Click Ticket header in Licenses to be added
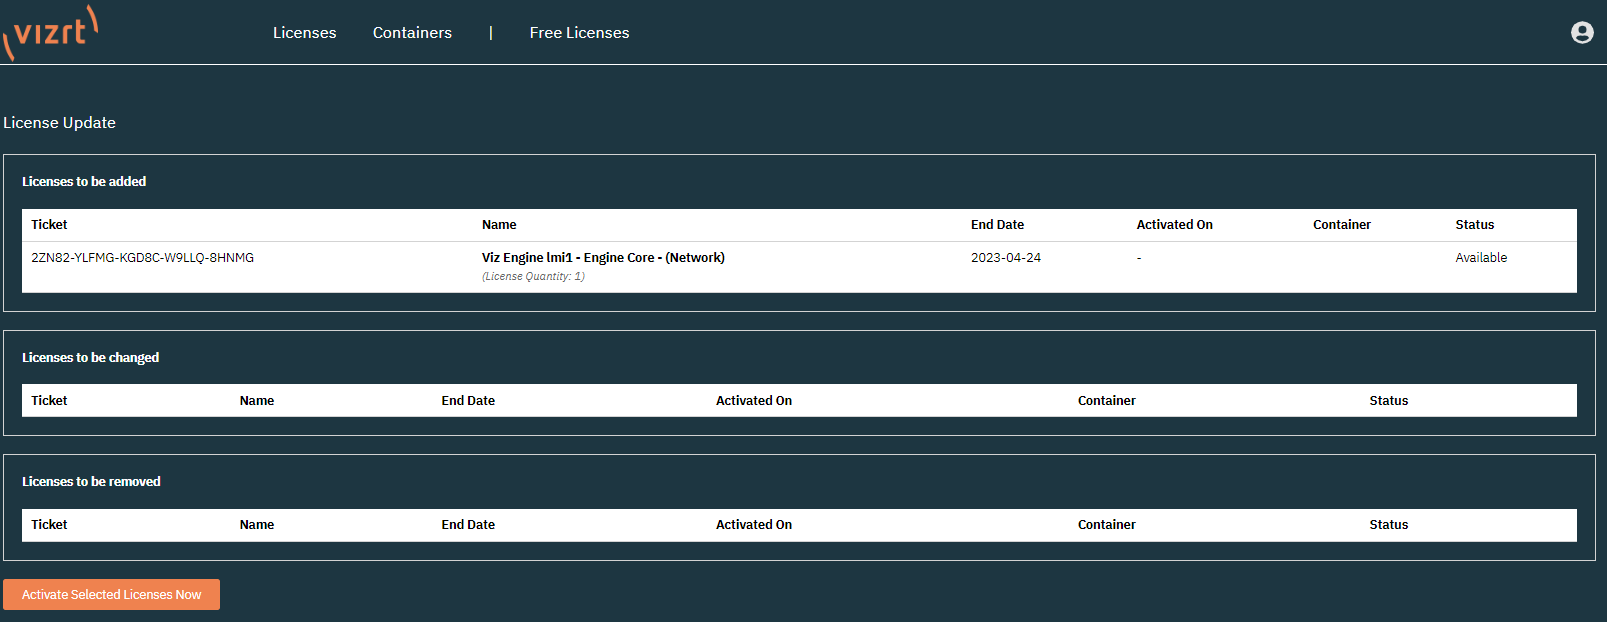 point(49,225)
